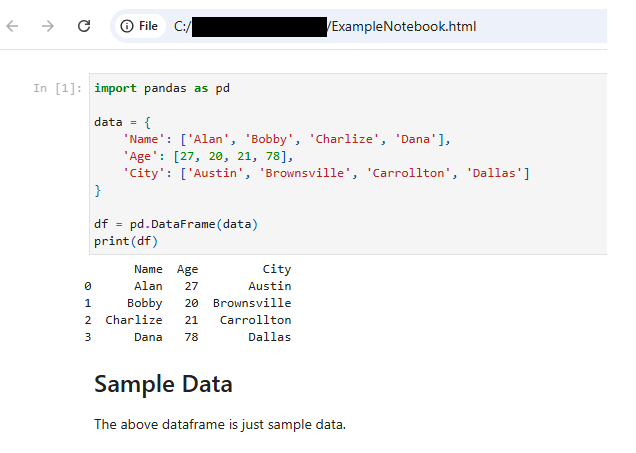This screenshot has width=636, height=453.
Task: Click the Charlize row in the output
Action: click(190, 320)
